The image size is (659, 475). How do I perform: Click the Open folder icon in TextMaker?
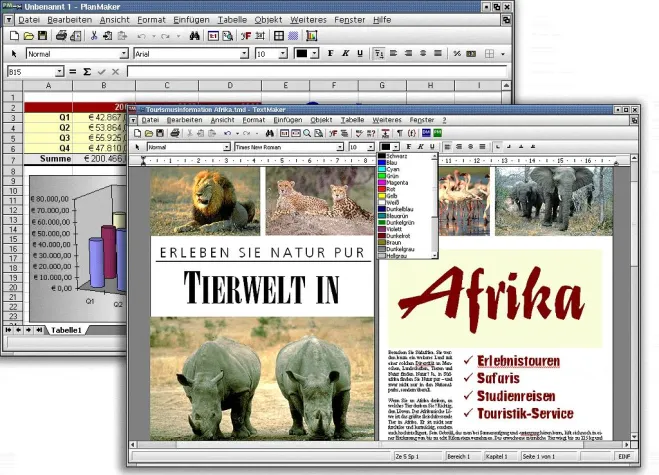(149, 132)
